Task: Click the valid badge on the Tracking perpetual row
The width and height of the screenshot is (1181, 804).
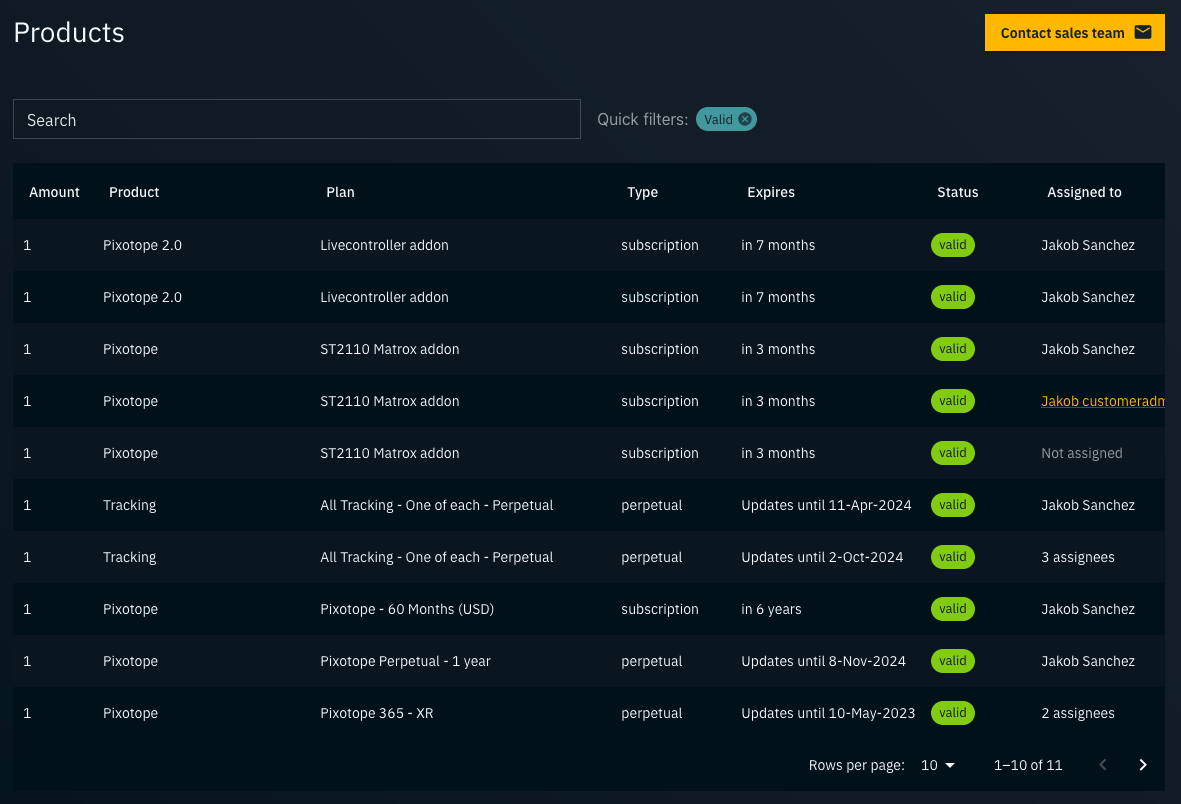Action: coord(952,505)
